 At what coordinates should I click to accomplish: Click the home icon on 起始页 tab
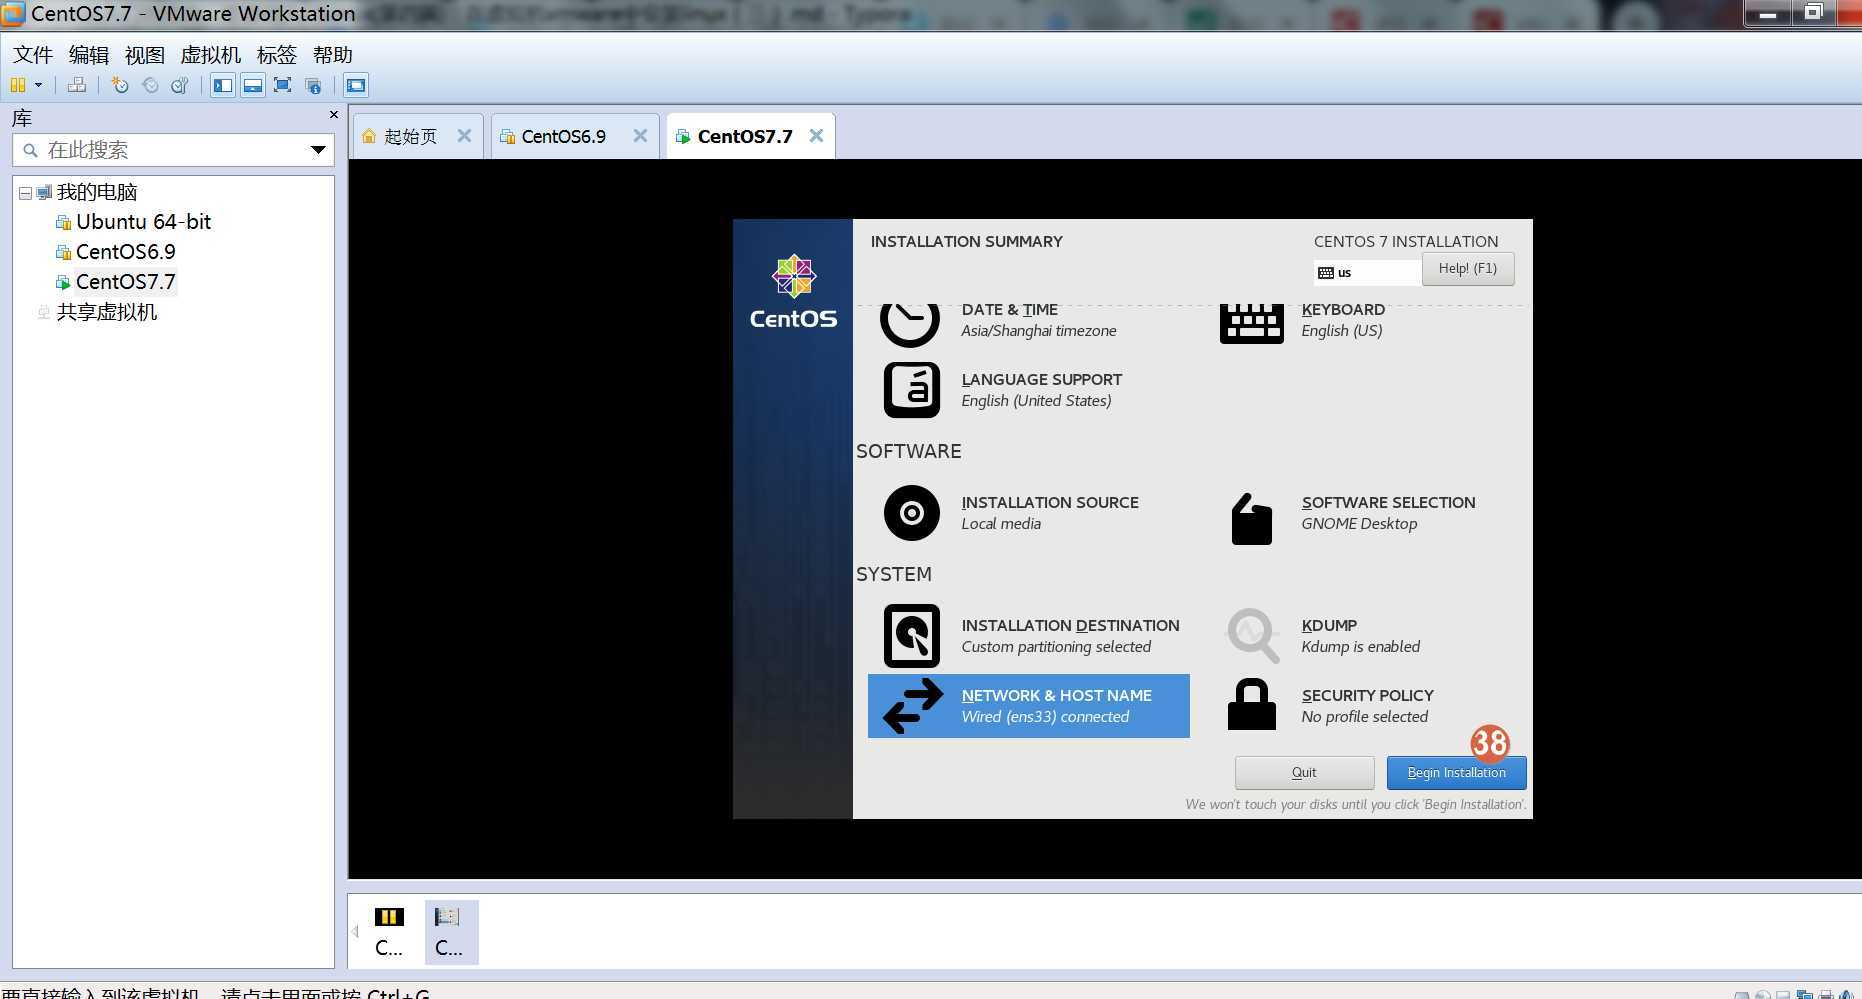tap(369, 136)
